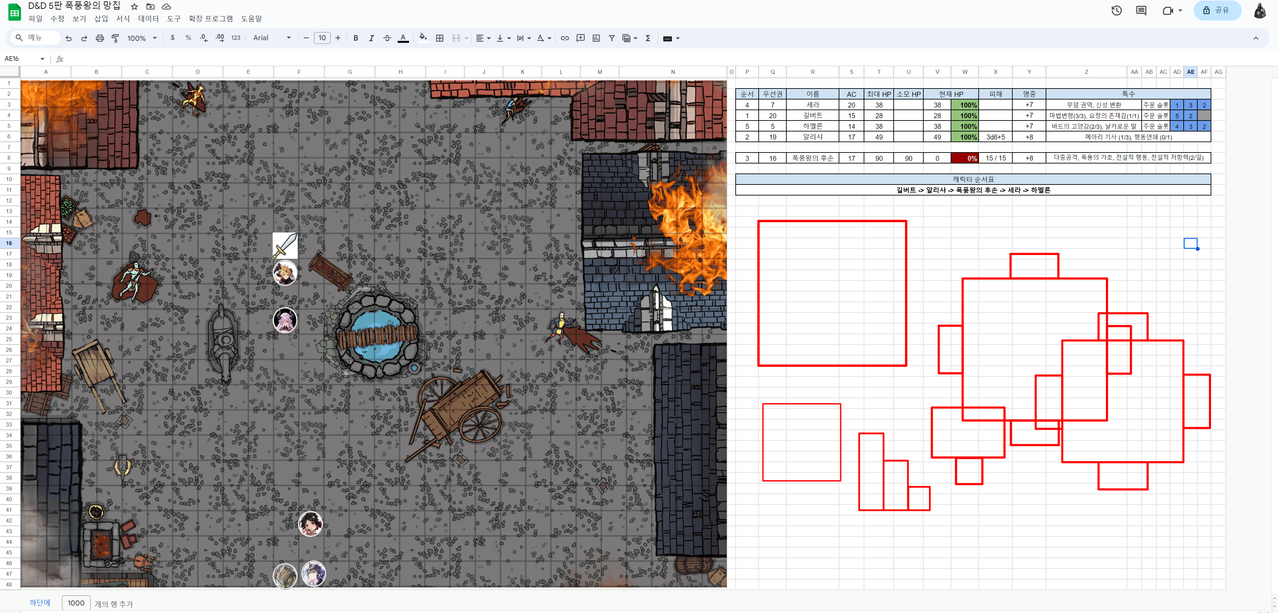The image size is (1280, 613).
Task: Open the cell fill color picker
Action: pyautogui.click(x=423, y=38)
